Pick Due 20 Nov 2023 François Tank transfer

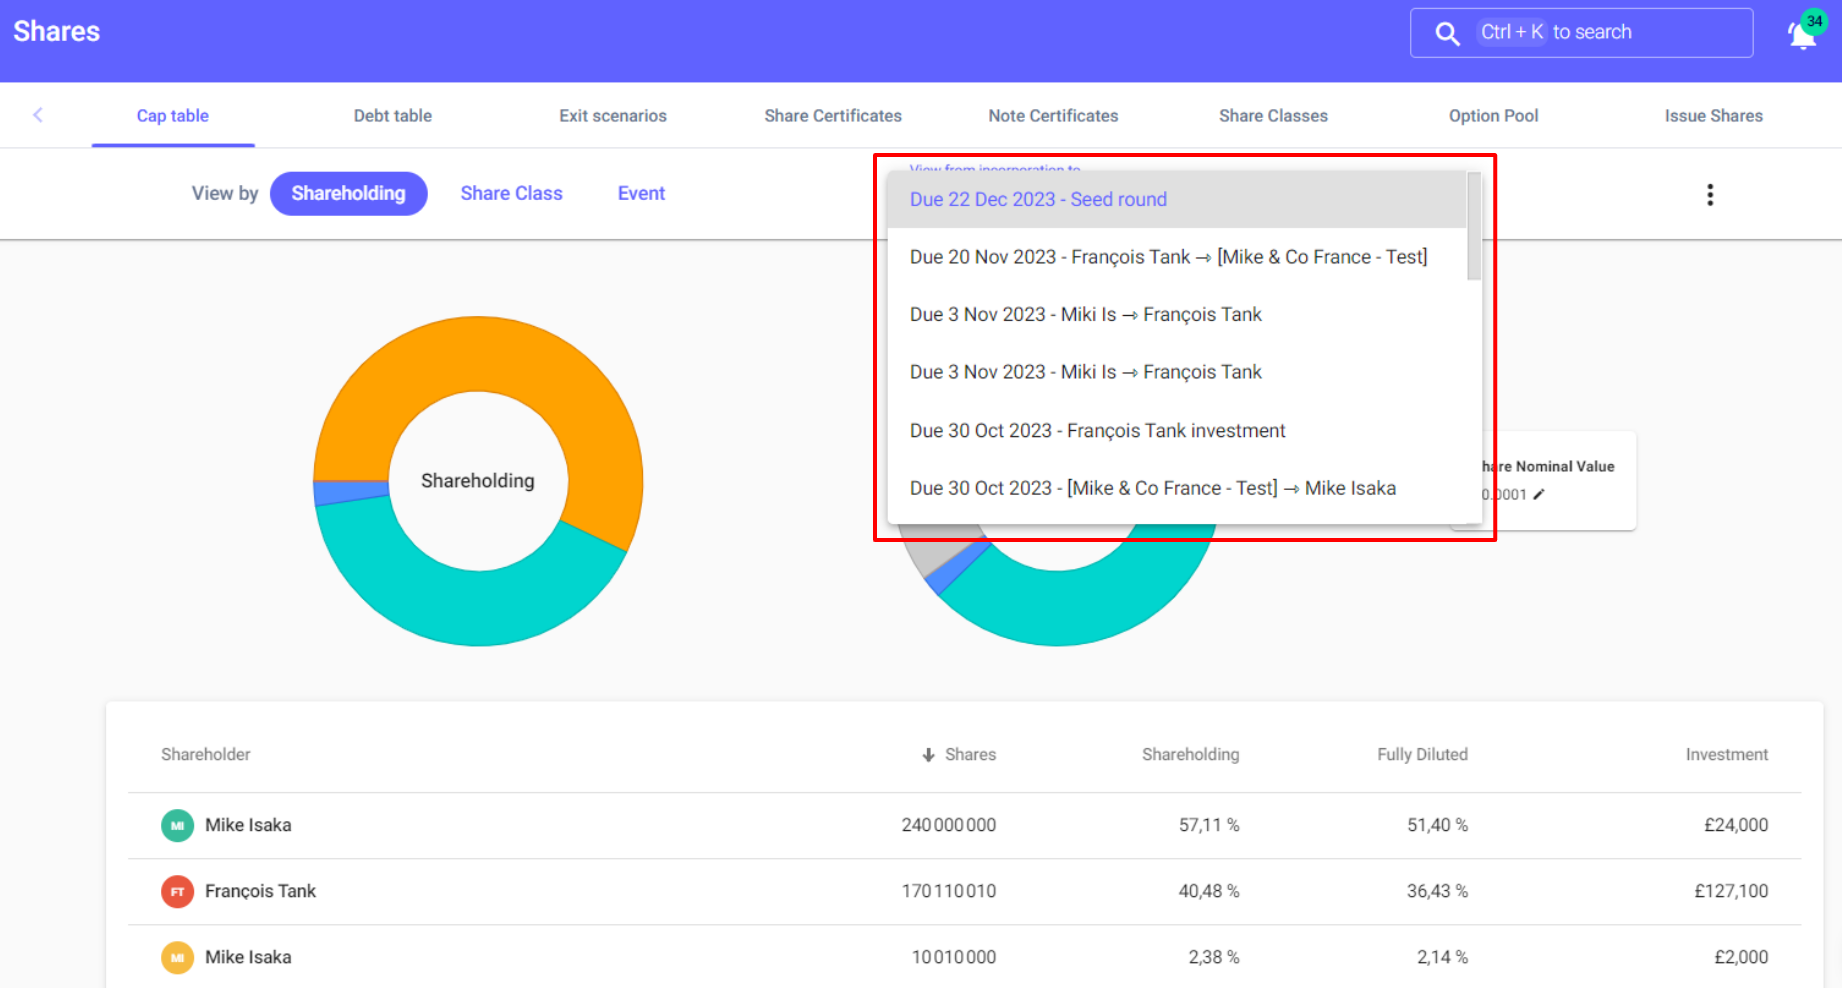click(x=1167, y=258)
